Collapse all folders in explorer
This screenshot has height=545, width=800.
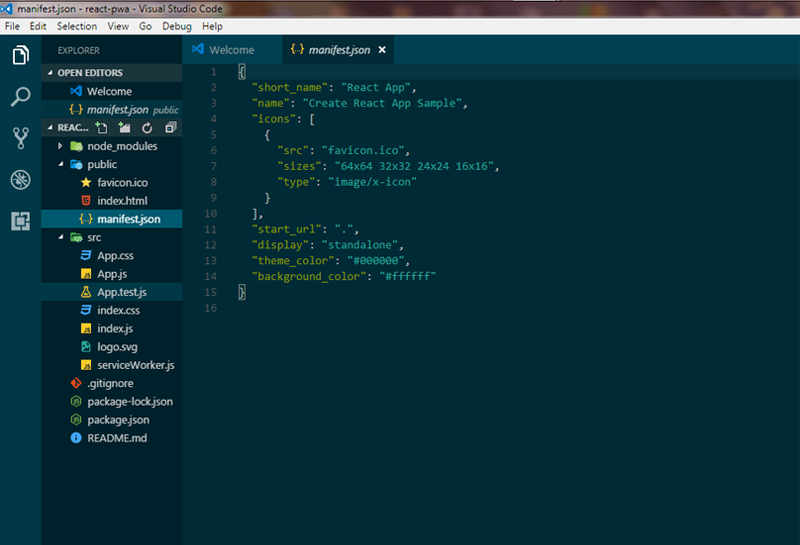pyautogui.click(x=170, y=128)
